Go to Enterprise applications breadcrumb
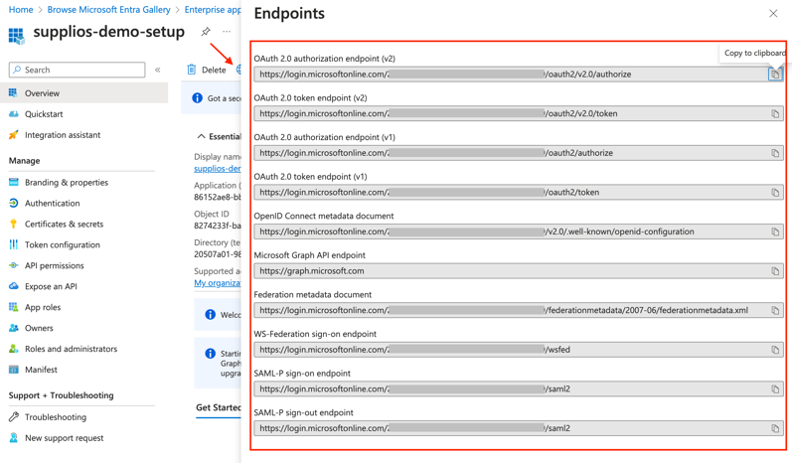This screenshot has width=797, height=467. point(212,10)
